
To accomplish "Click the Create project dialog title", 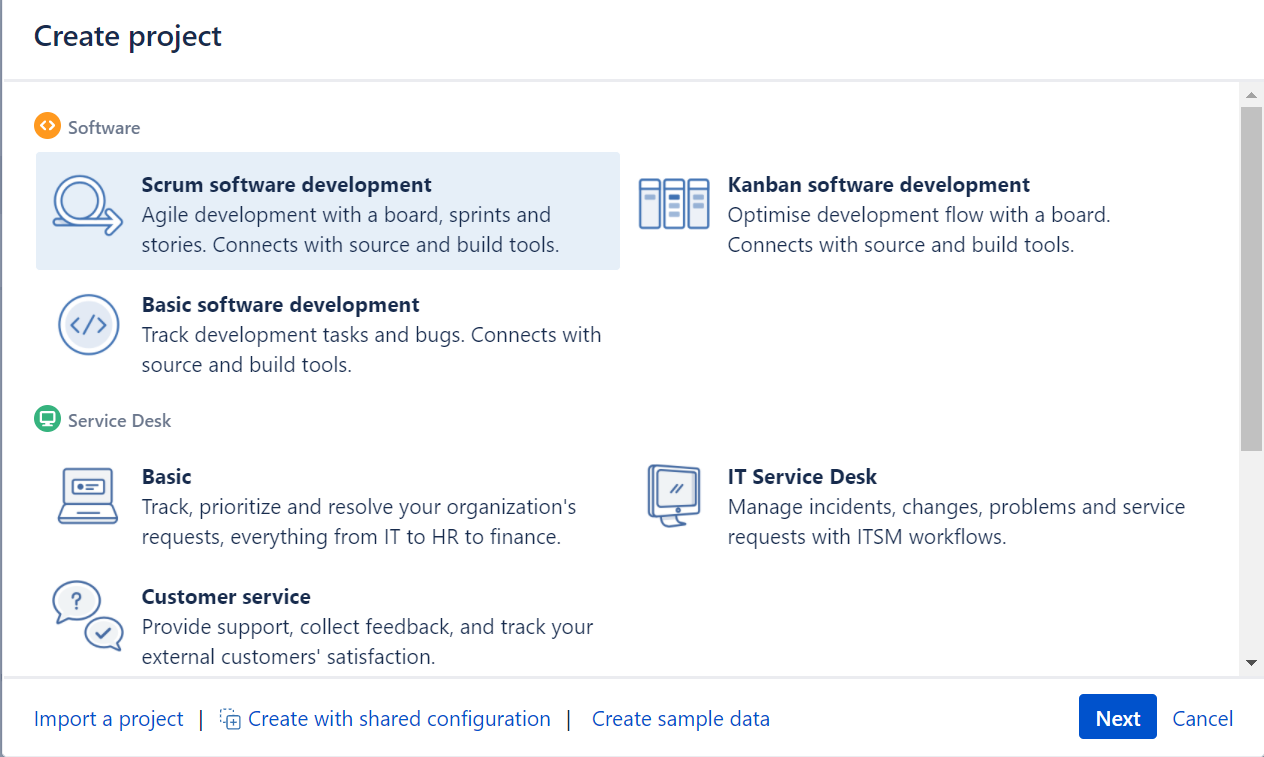I will tap(128, 36).
